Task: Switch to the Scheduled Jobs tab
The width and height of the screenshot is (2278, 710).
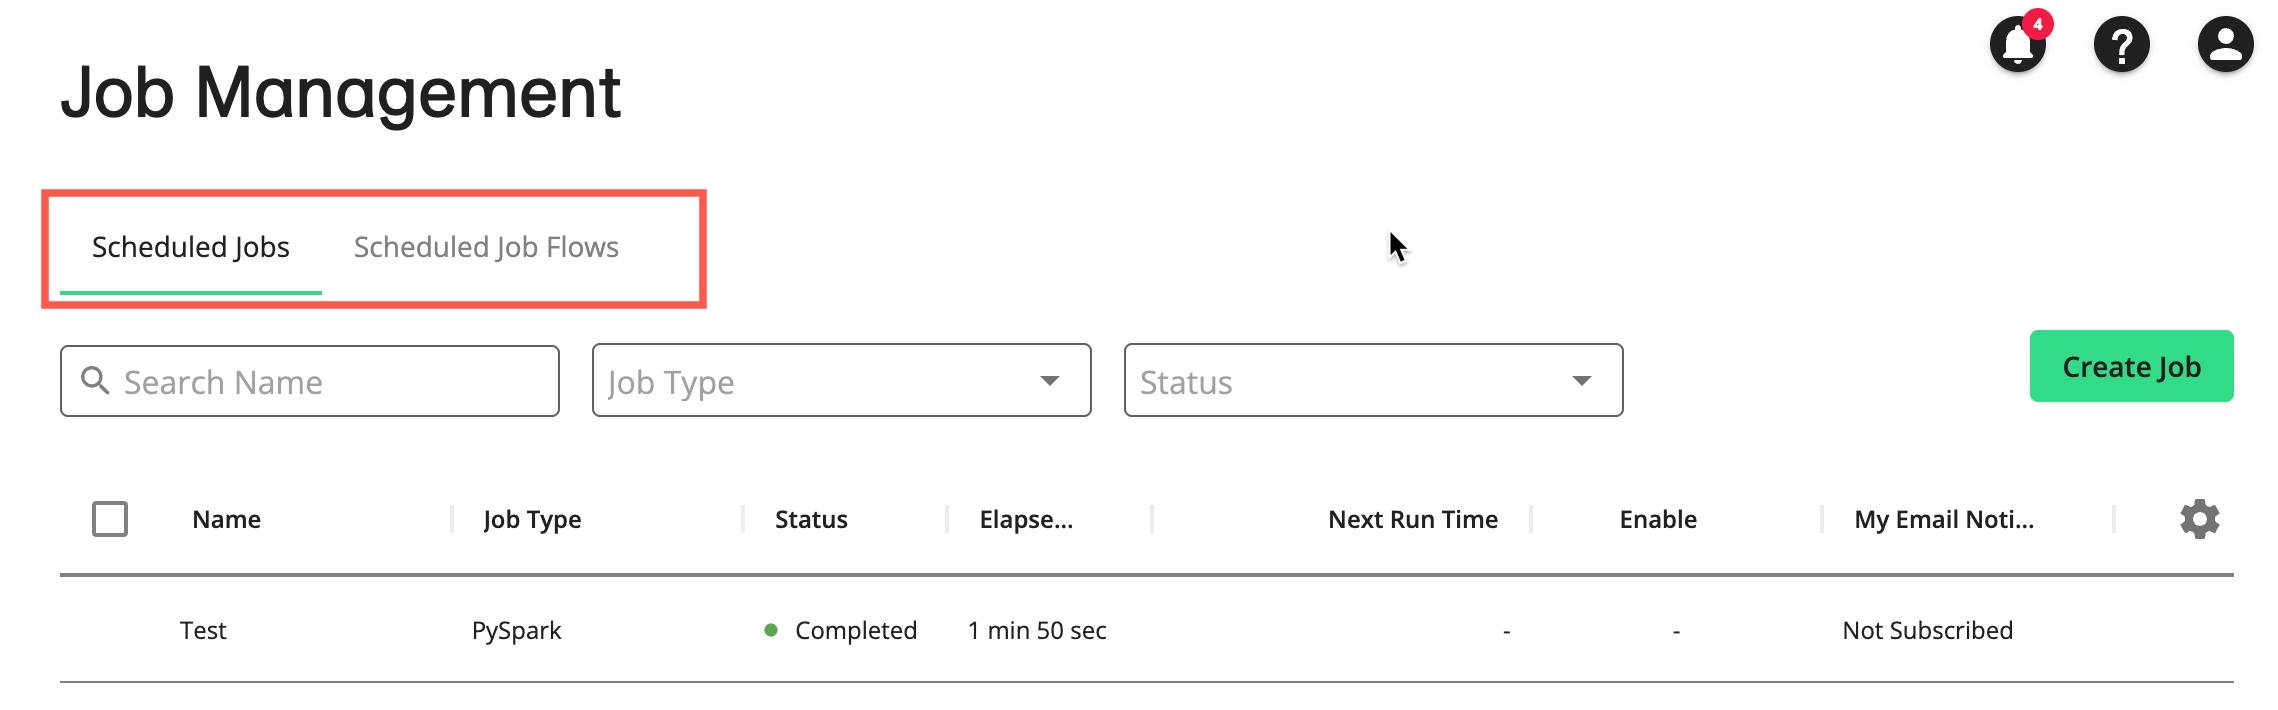Action: 191,247
